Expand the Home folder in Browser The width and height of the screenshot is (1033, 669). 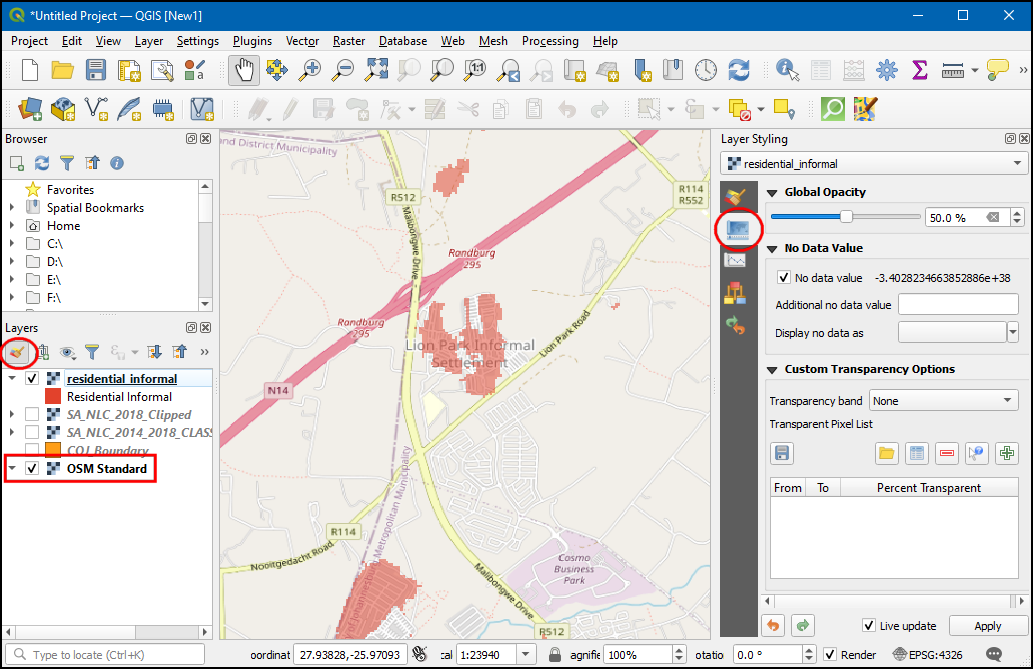pyautogui.click(x=12, y=226)
